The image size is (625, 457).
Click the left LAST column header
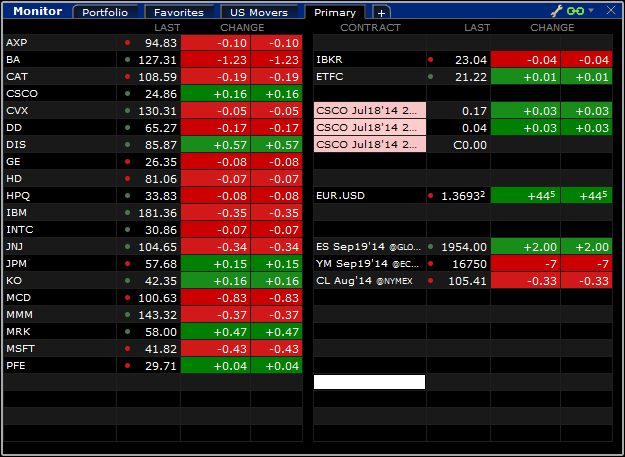[167, 27]
